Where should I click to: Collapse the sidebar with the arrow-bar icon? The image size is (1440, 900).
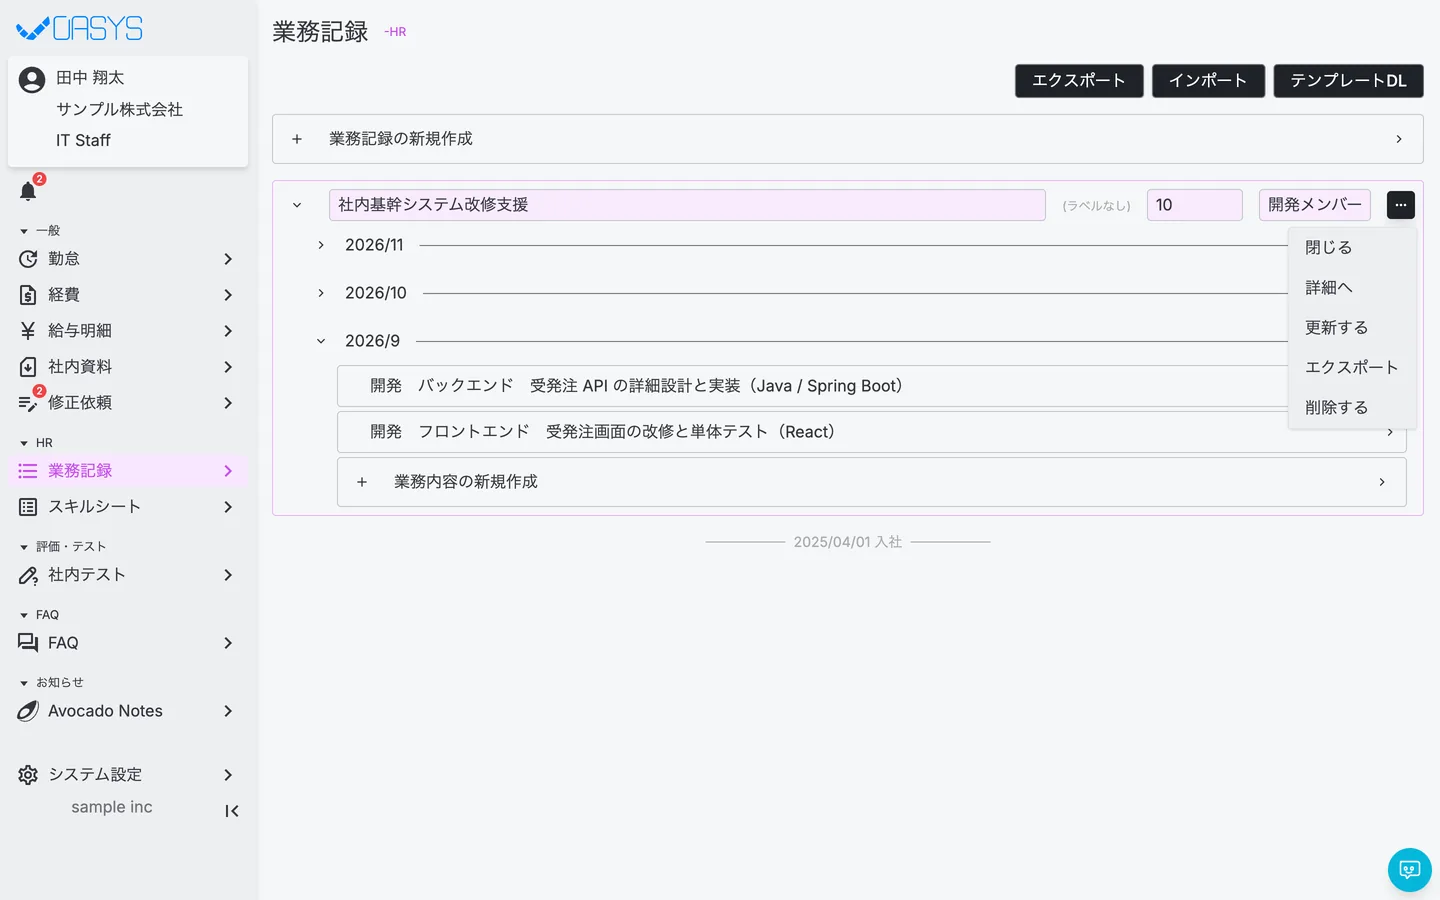click(232, 811)
